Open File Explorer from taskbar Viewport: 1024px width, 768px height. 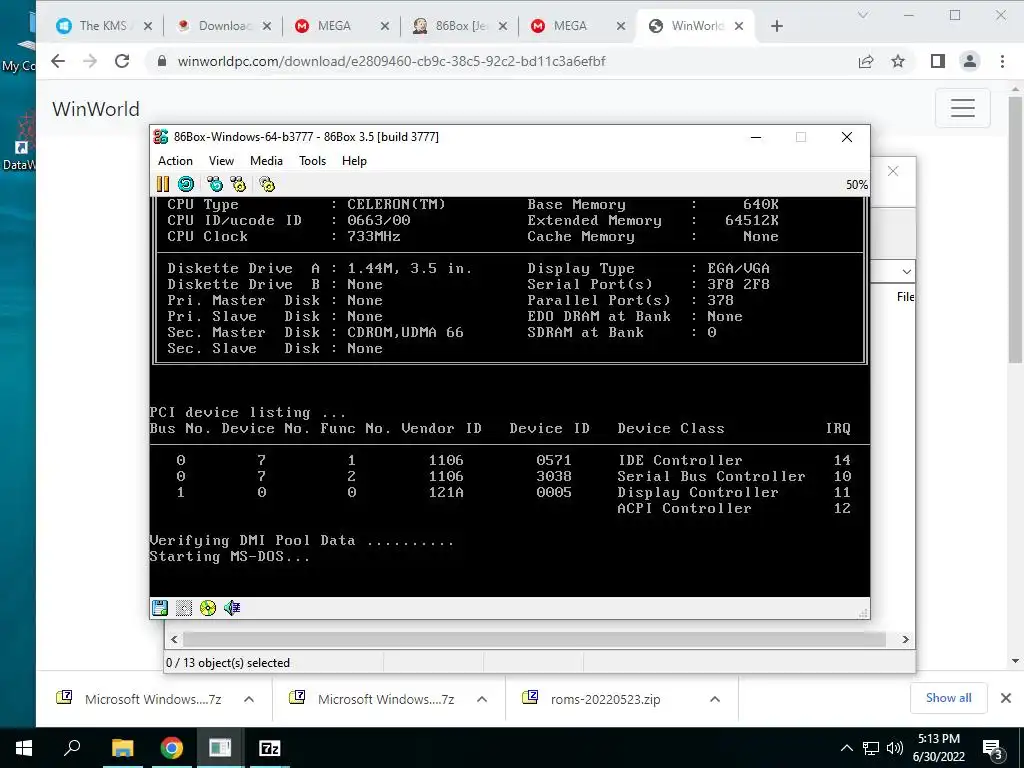coord(122,748)
